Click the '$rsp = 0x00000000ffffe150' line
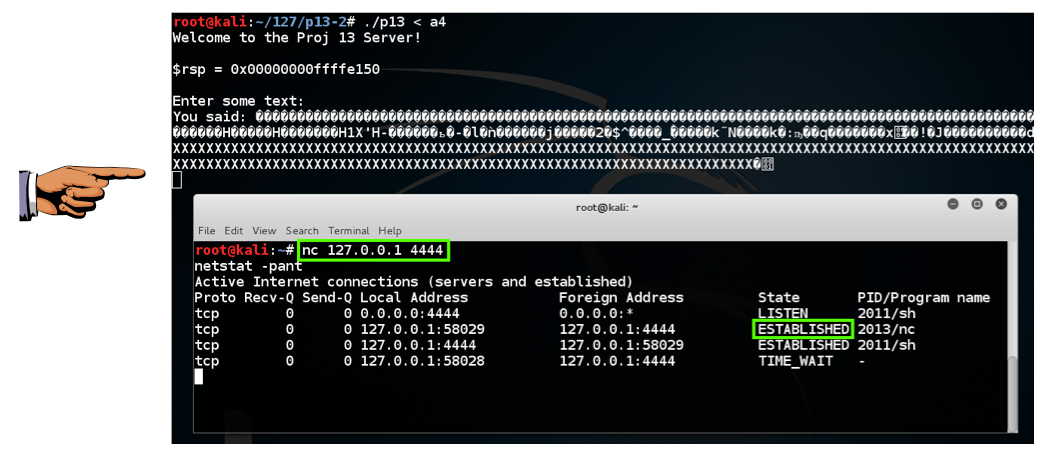The image size is (1046, 456). [x=276, y=69]
